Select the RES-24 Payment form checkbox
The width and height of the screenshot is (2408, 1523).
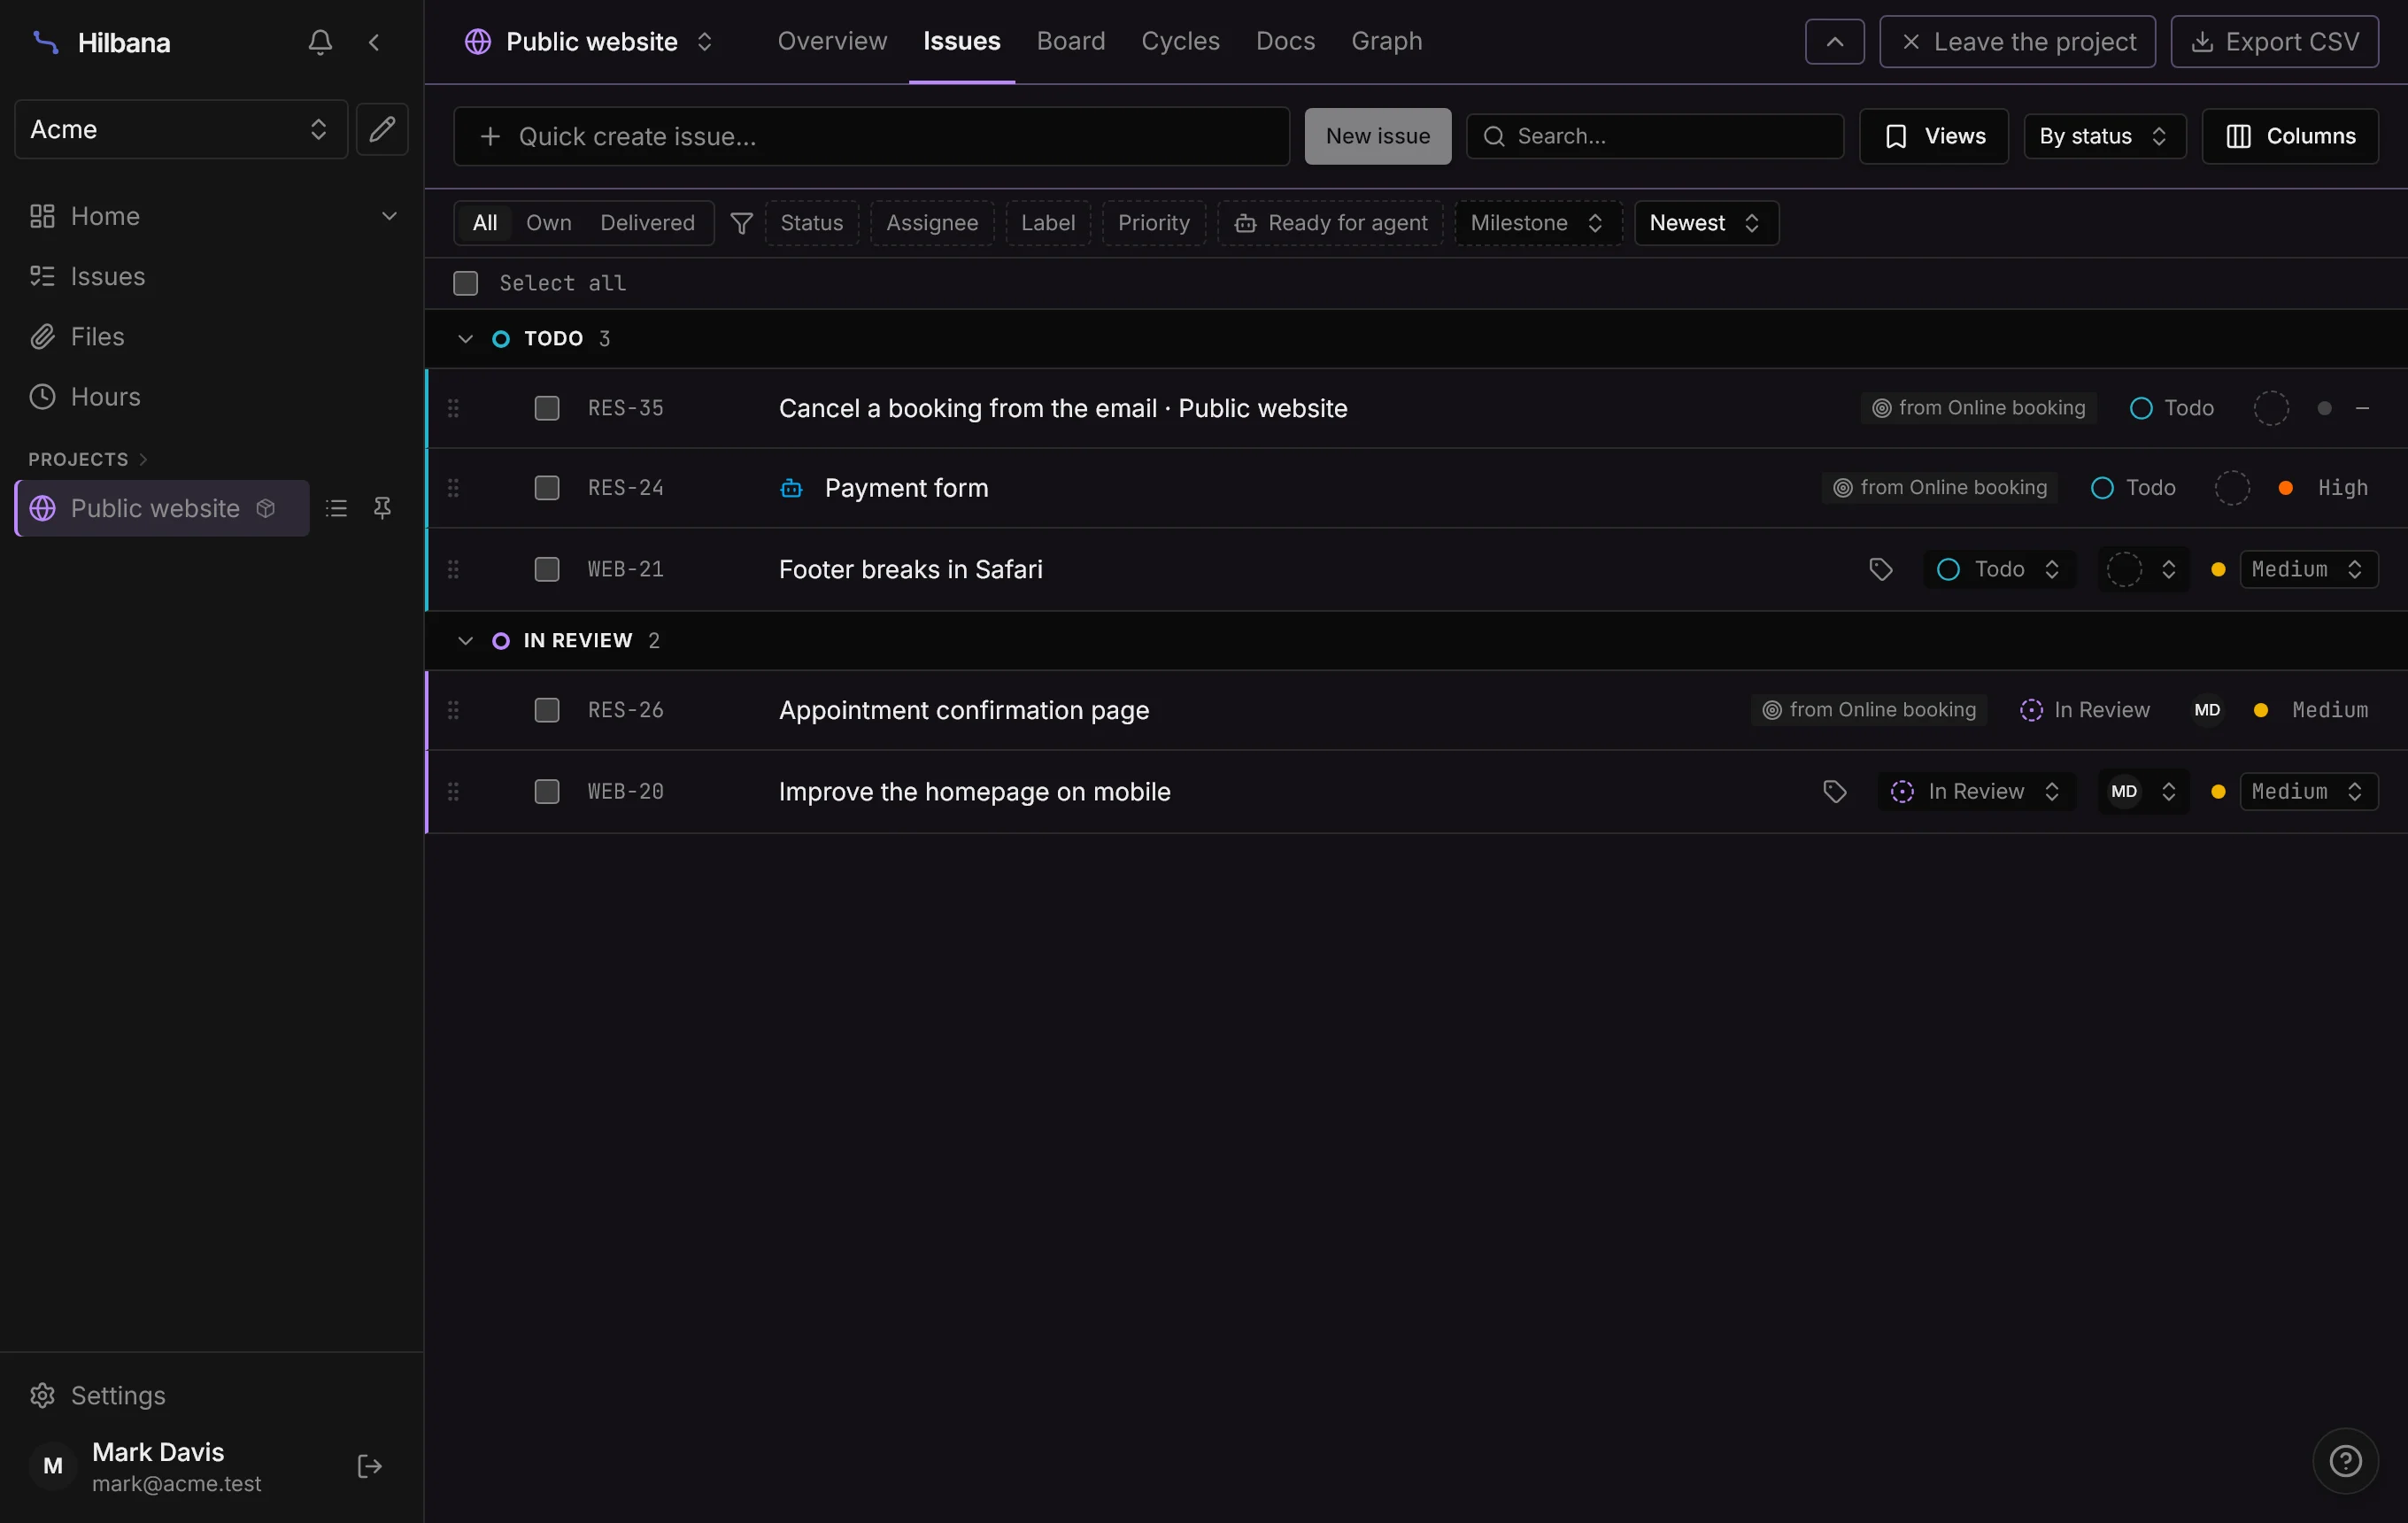pos(547,488)
